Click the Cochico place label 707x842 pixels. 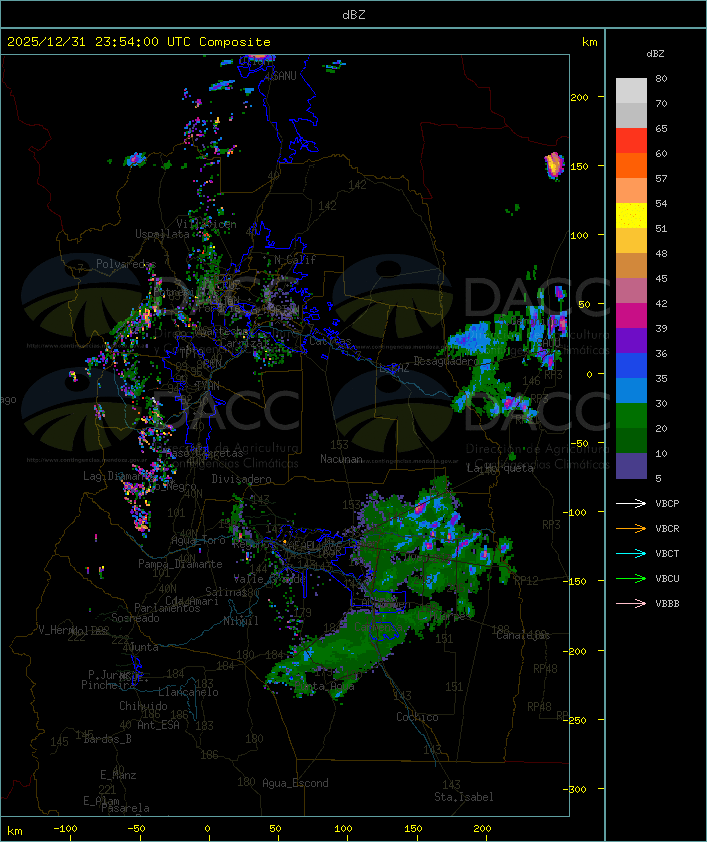click(417, 717)
